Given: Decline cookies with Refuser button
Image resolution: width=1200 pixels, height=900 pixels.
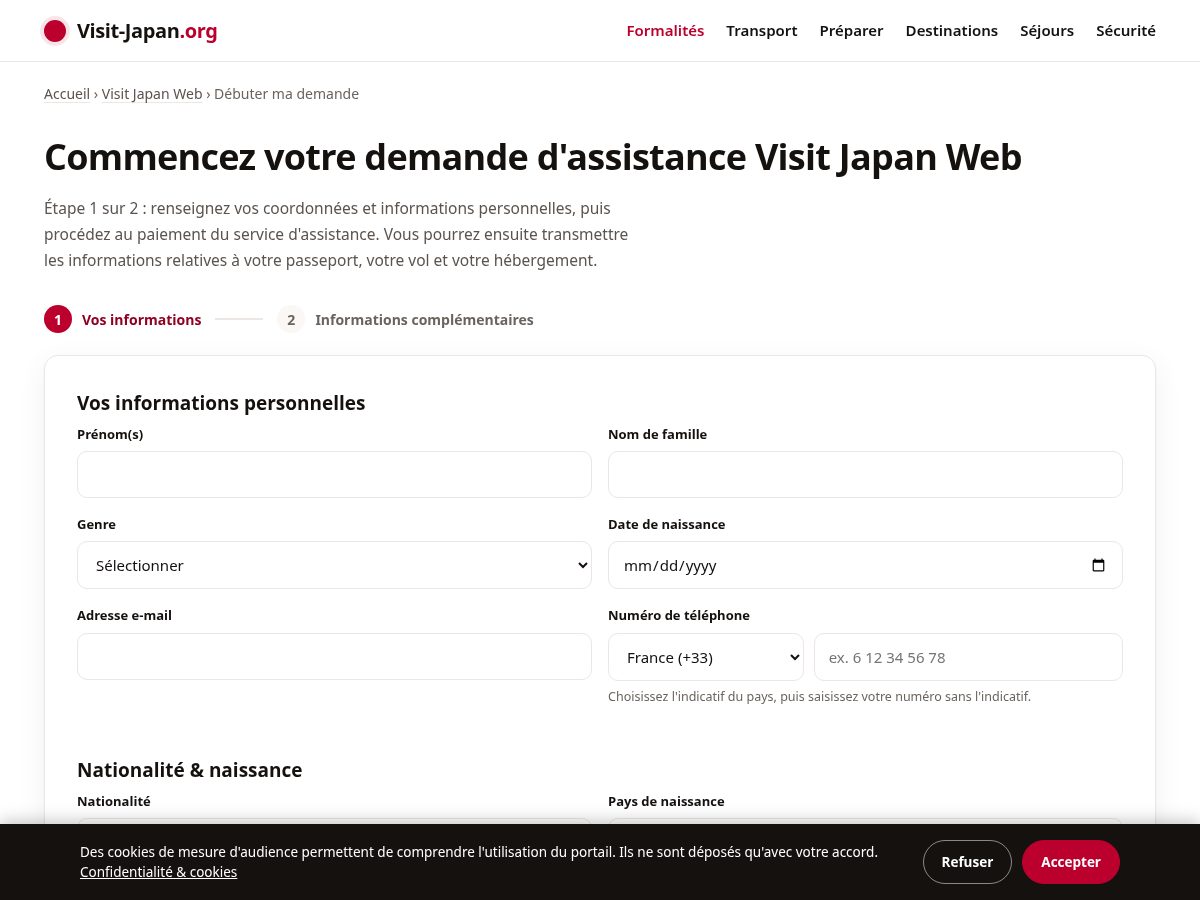Looking at the screenshot, I should [x=967, y=862].
